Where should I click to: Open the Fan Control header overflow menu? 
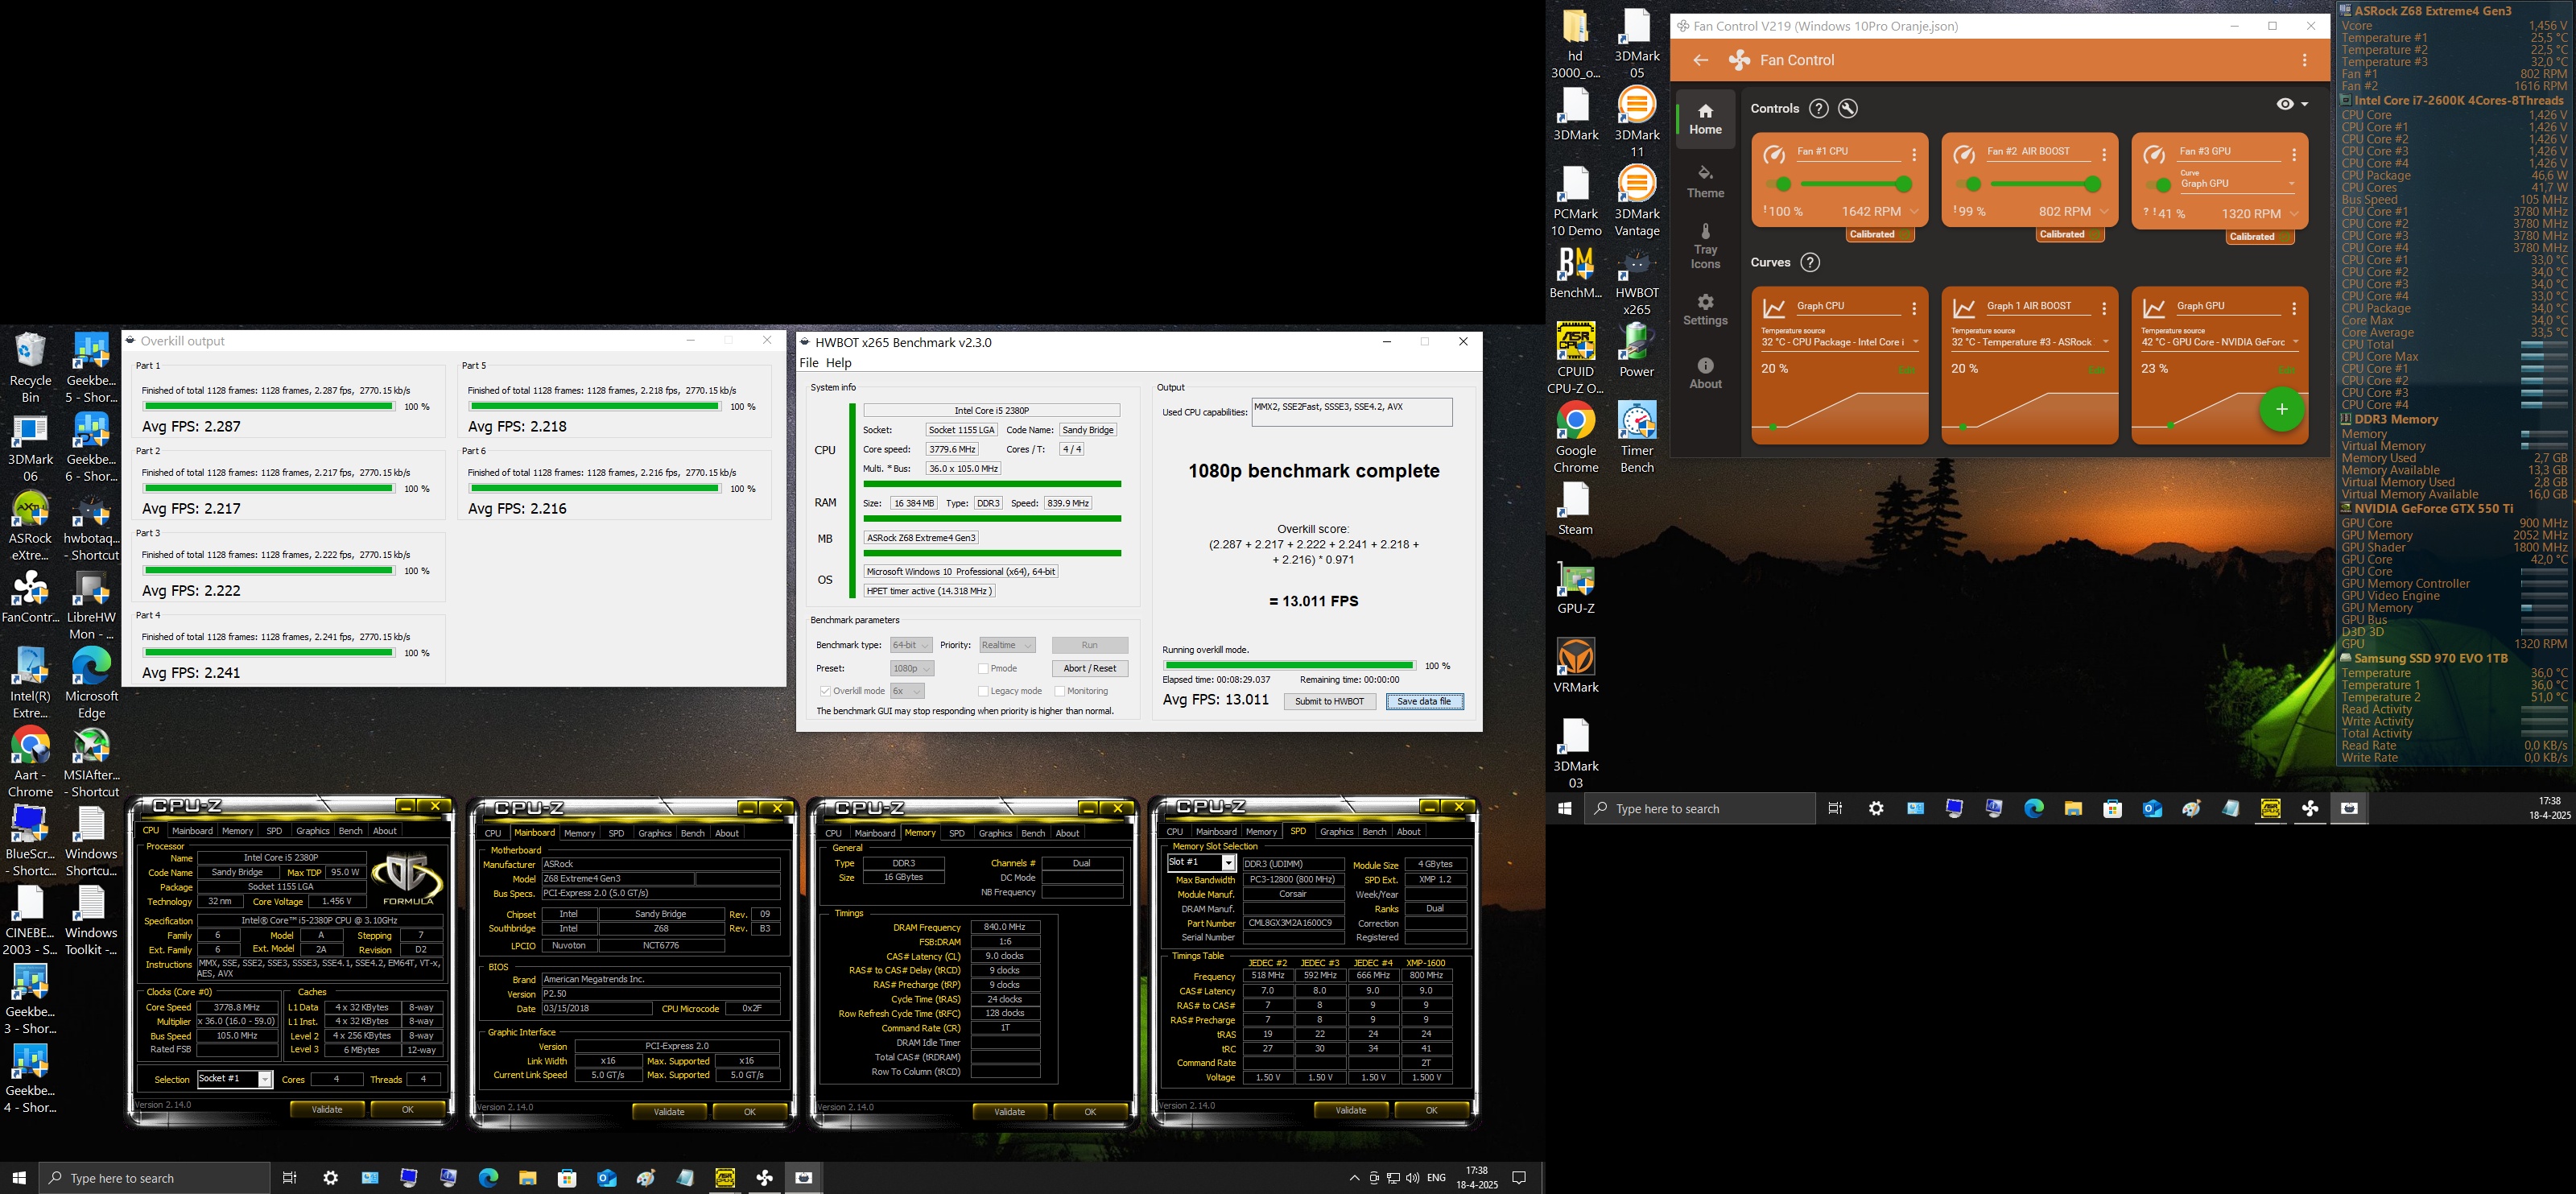2304,61
